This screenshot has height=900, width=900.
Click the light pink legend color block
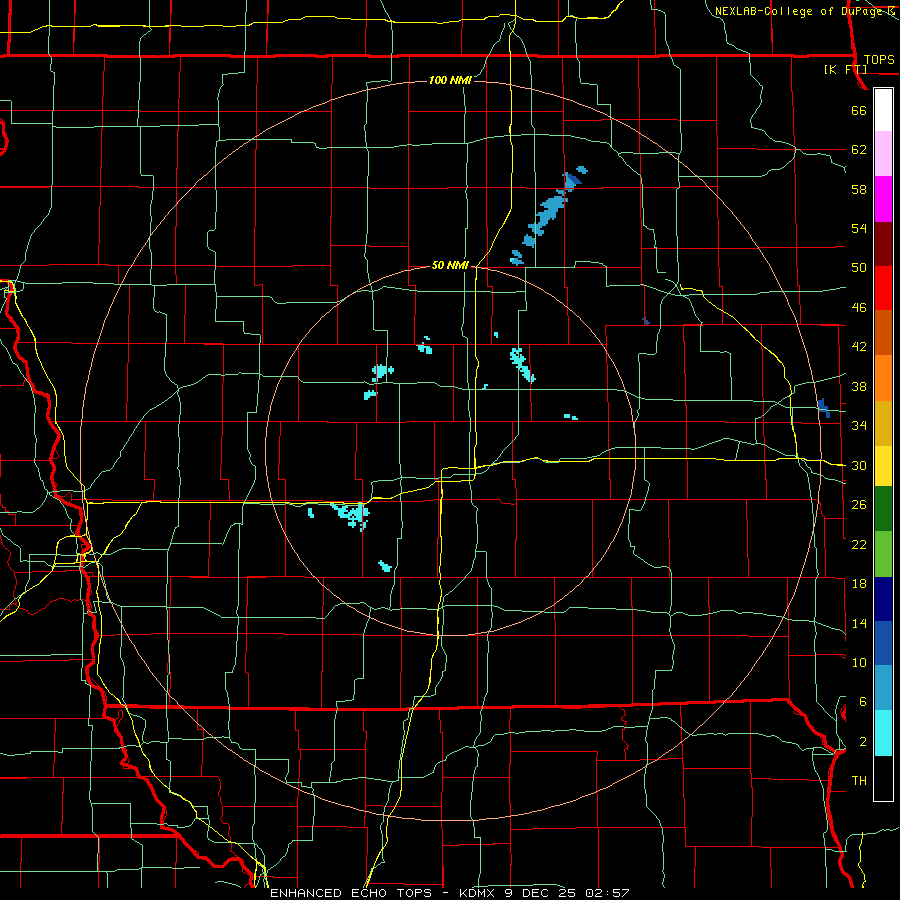click(883, 153)
